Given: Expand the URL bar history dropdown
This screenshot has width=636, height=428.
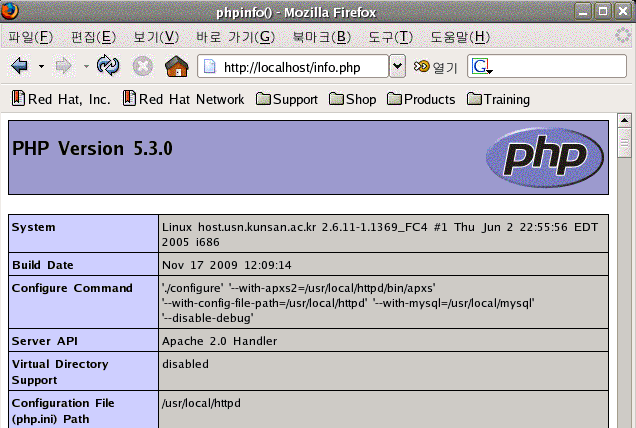Looking at the screenshot, I should pyautogui.click(x=397, y=66).
